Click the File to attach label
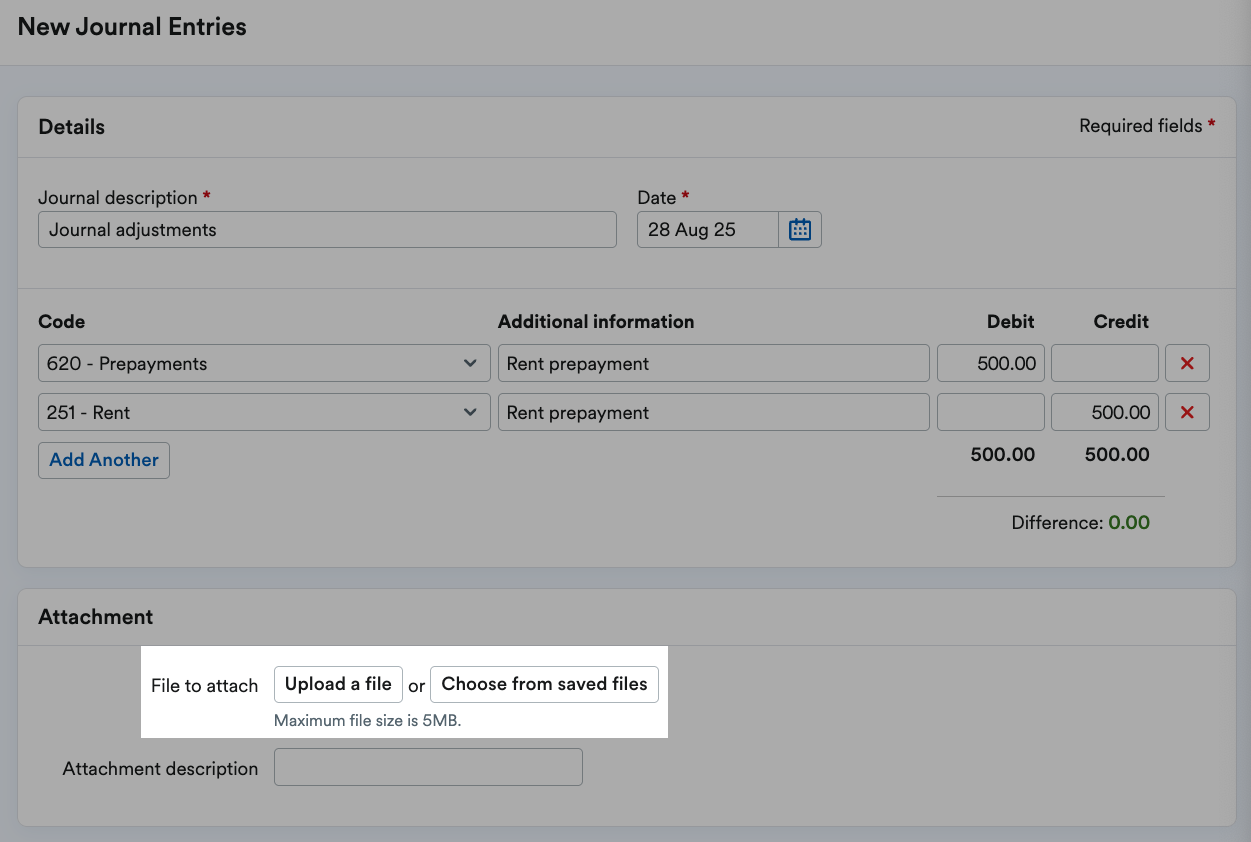This screenshot has height=842, width=1251. [x=204, y=686]
